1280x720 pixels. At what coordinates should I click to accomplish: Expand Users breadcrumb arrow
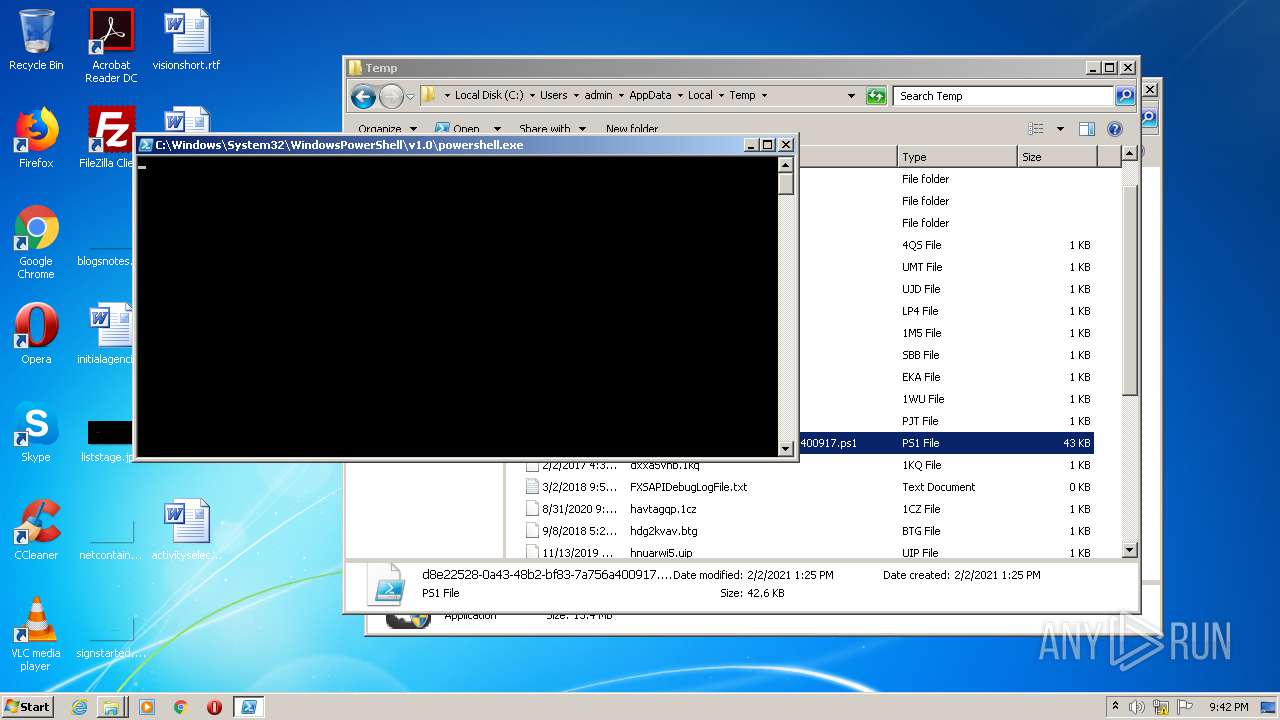pos(576,96)
